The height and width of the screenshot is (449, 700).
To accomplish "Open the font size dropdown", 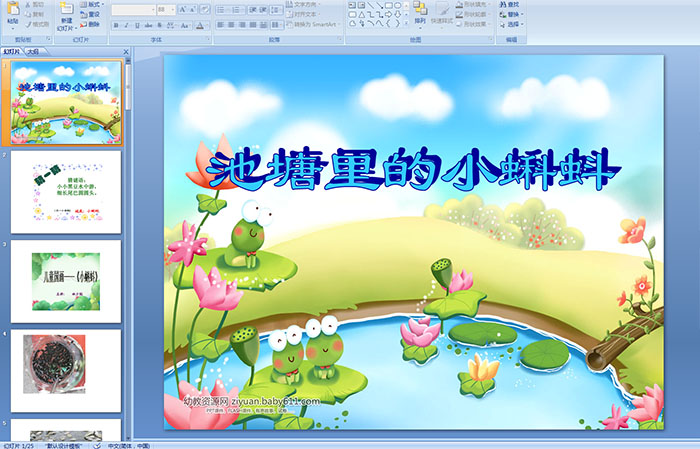I will click(173, 9).
